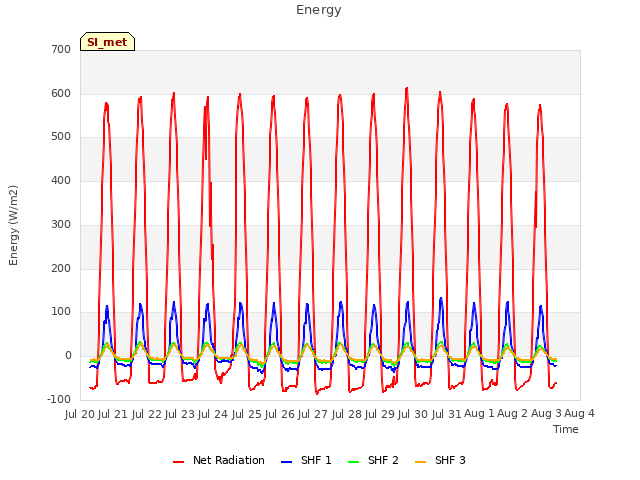This screenshot has width=640, height=480.
Task: Click the Jul 27 x-axis tick label
Action: 313,414
